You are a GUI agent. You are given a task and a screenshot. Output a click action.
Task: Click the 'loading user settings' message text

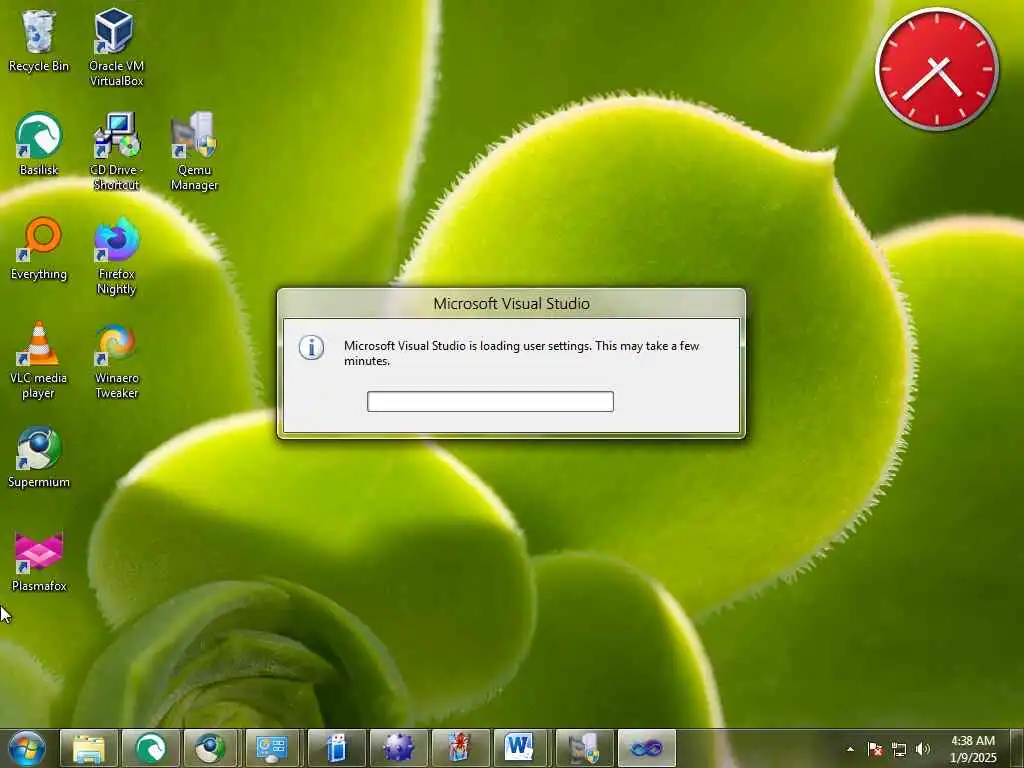point(521,353)
